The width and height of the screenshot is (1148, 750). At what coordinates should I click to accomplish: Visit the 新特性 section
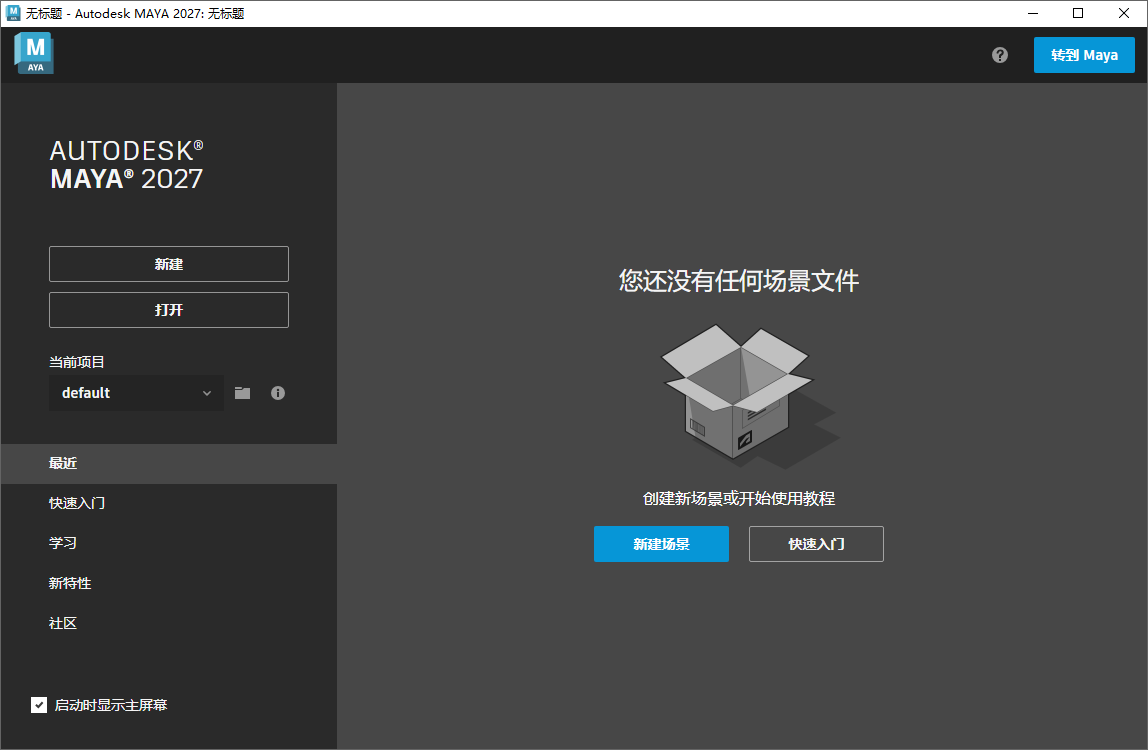72,583
